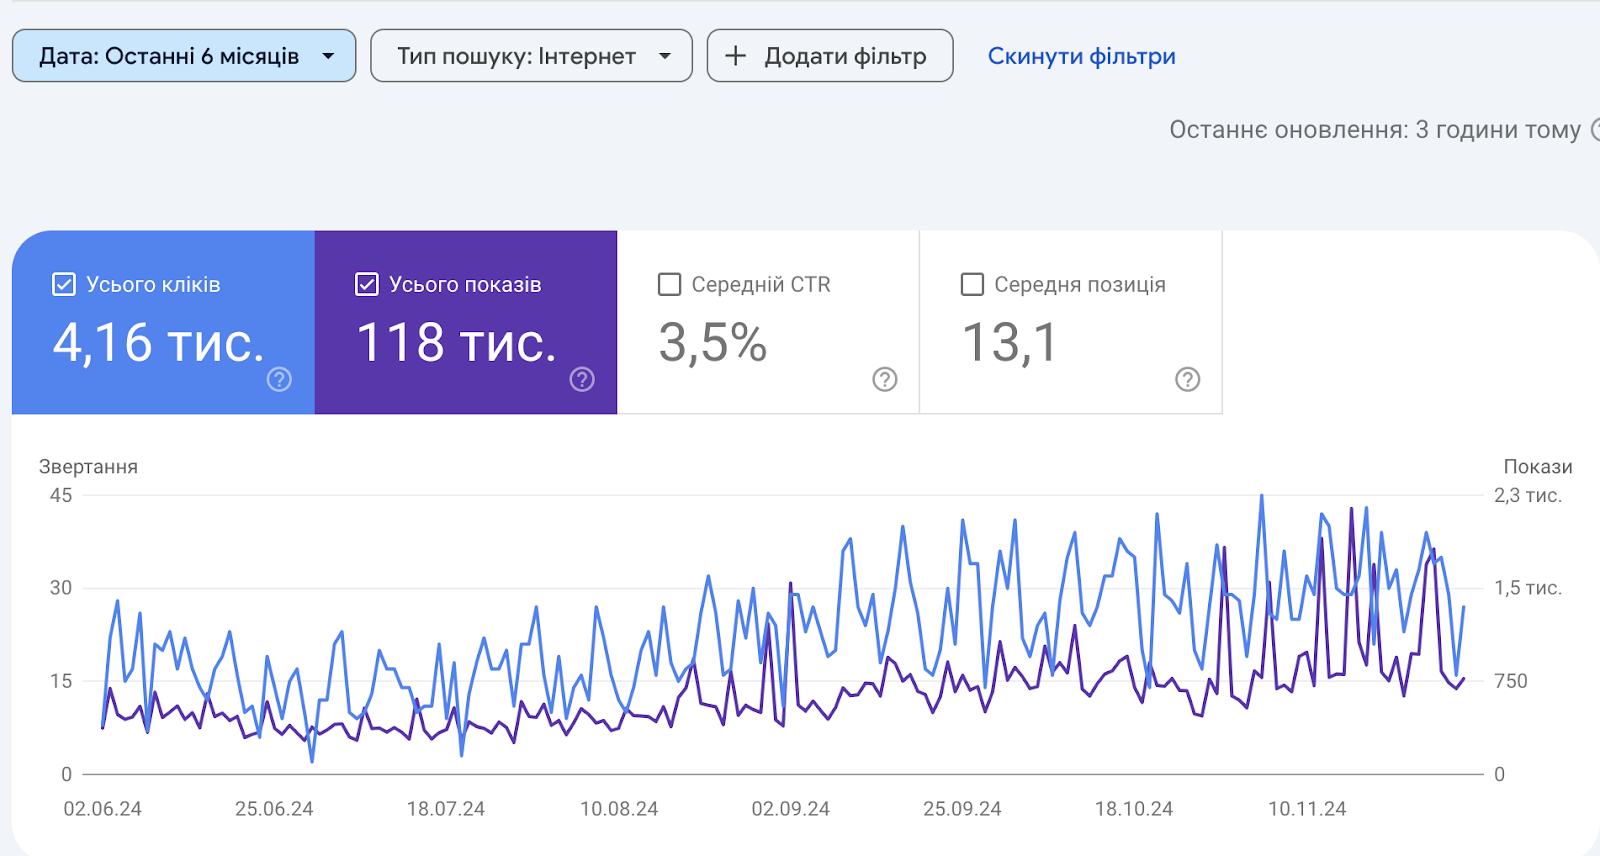Click help icon beside Останнє оновлення text
This screenshot has height=856, width=1600.
[x=1595, y=130]
